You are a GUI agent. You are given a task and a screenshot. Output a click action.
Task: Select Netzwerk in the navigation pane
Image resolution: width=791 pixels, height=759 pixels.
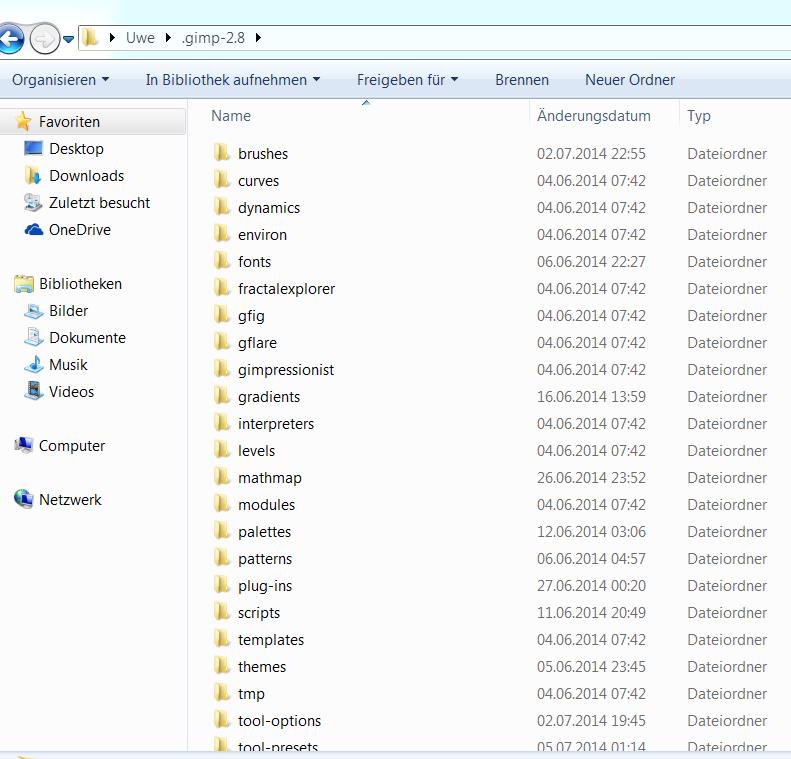70,500
